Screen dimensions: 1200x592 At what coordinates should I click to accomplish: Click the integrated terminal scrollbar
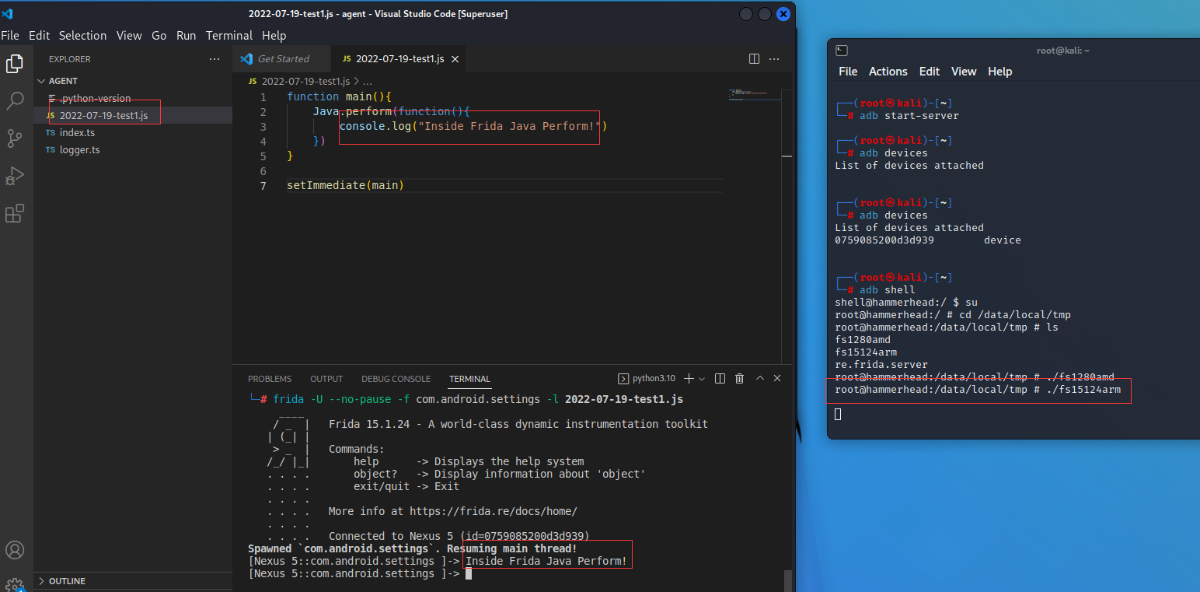pos(787,581)
